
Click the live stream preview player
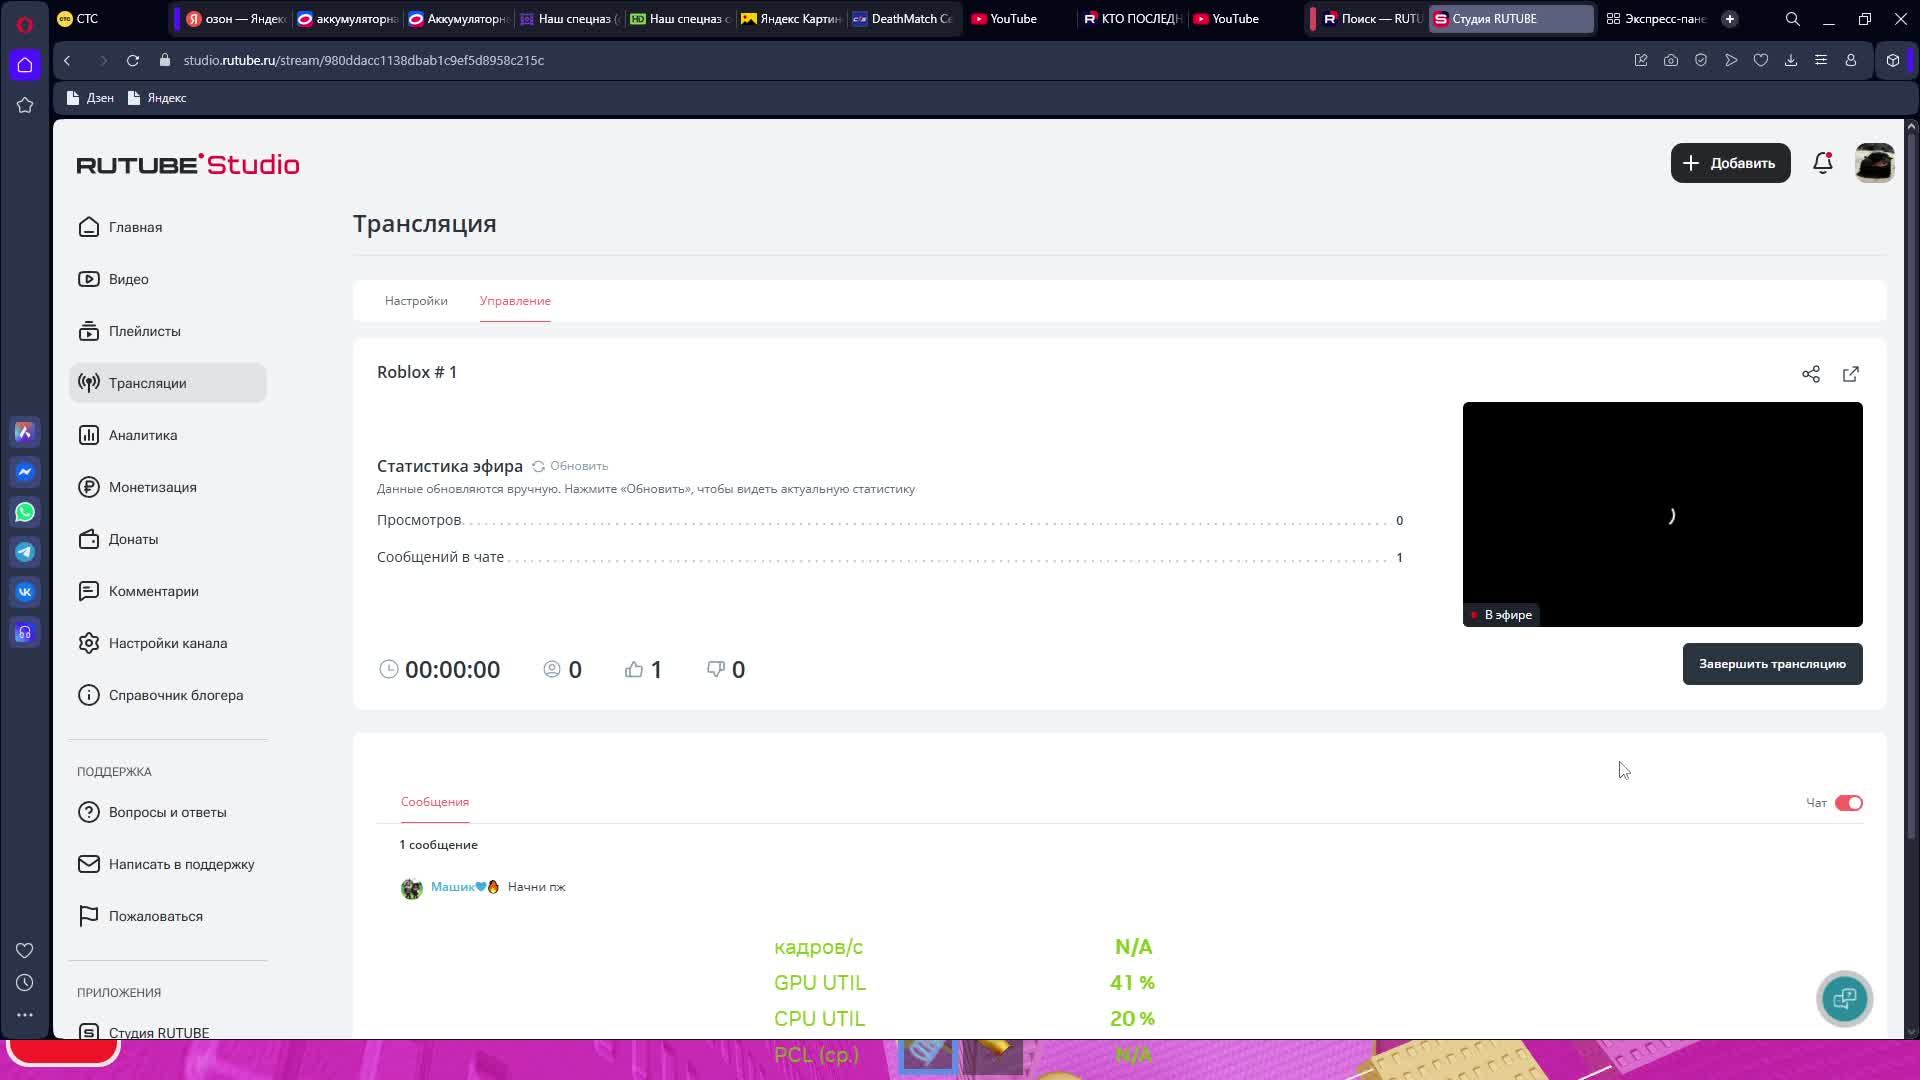coord(1661,514)
